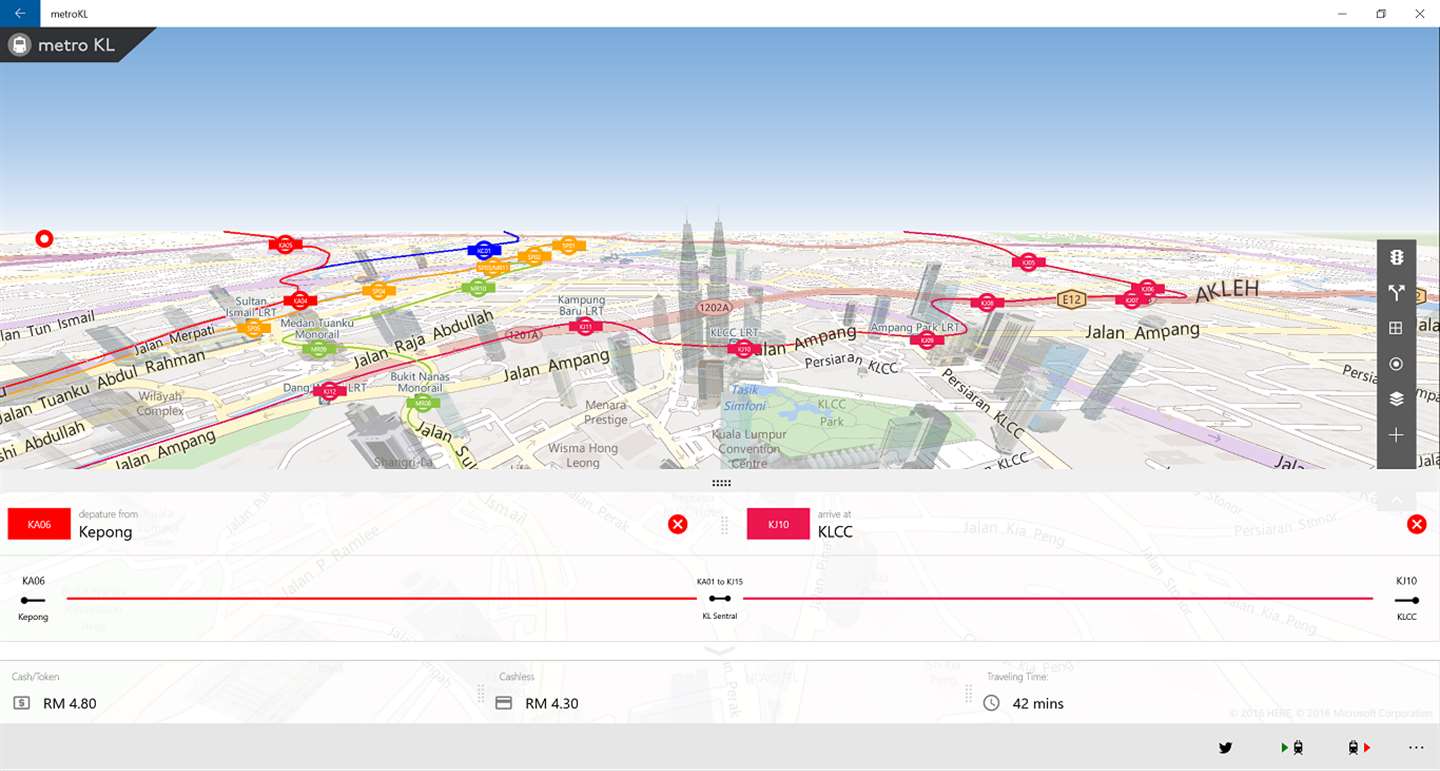Open the more options ellipsis menu

tap(1415, 747)
